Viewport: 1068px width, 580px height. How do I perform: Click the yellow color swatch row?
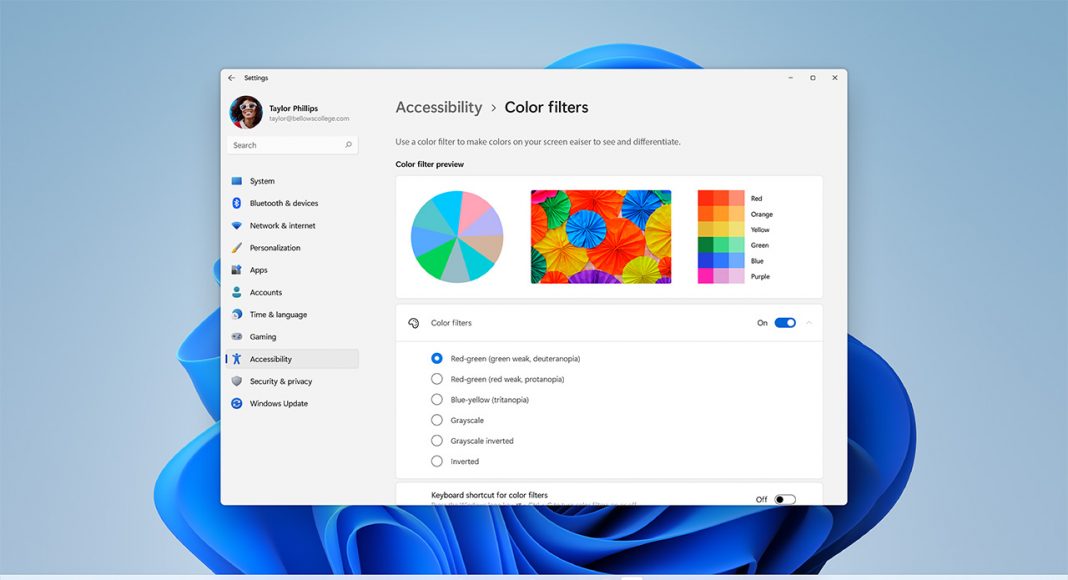tap(721, 229)
